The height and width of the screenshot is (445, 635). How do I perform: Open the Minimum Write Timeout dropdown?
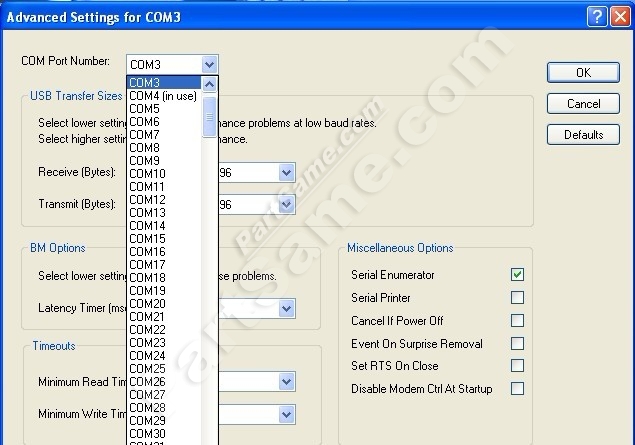(286, 415)
